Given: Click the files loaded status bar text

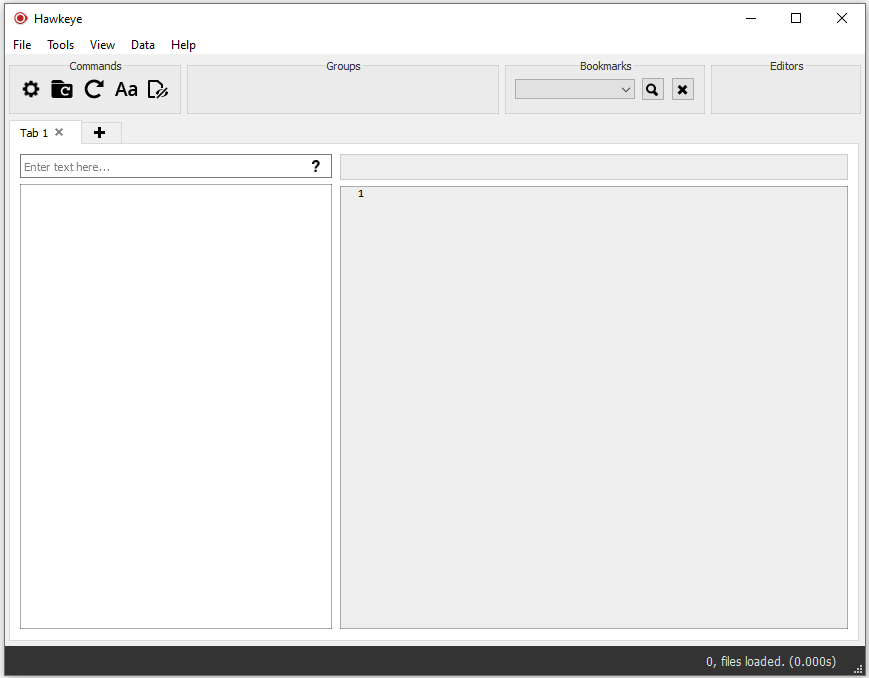Looking at the screenshot, I should [771, 661].
